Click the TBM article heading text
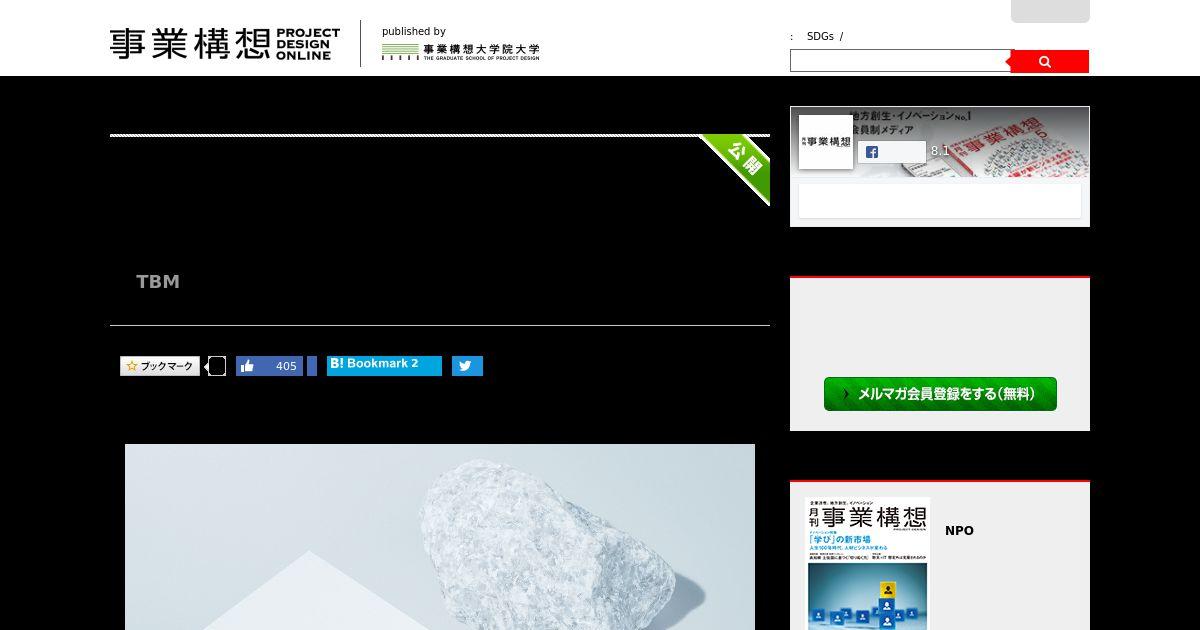The image size is (1200, 630). click(x=158, y=282)
